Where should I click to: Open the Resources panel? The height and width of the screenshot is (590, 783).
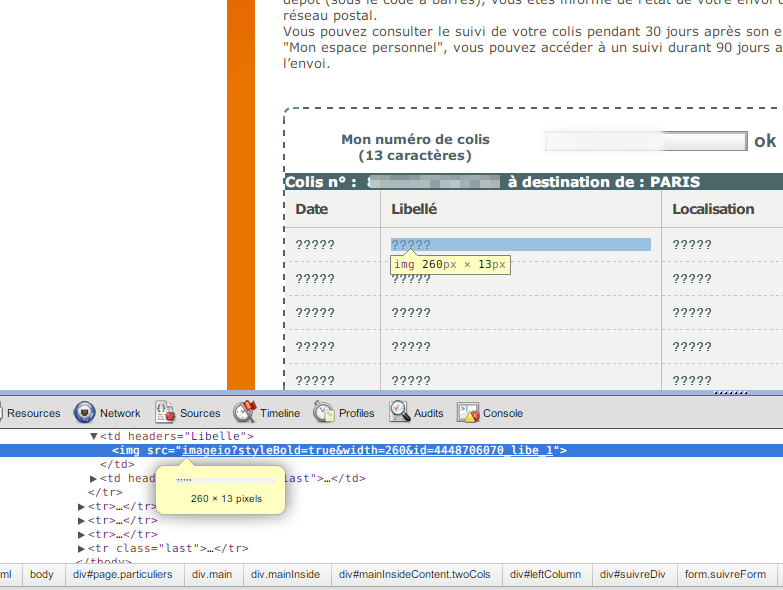coord(33,413)
